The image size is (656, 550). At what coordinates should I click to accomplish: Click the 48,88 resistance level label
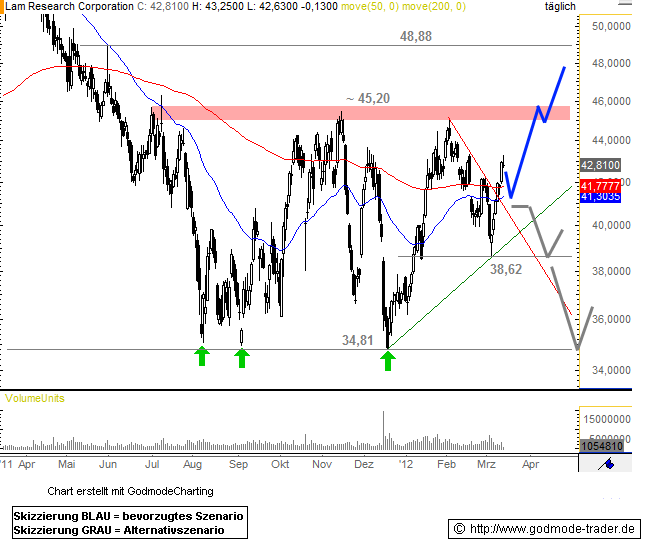click(415, 35)
